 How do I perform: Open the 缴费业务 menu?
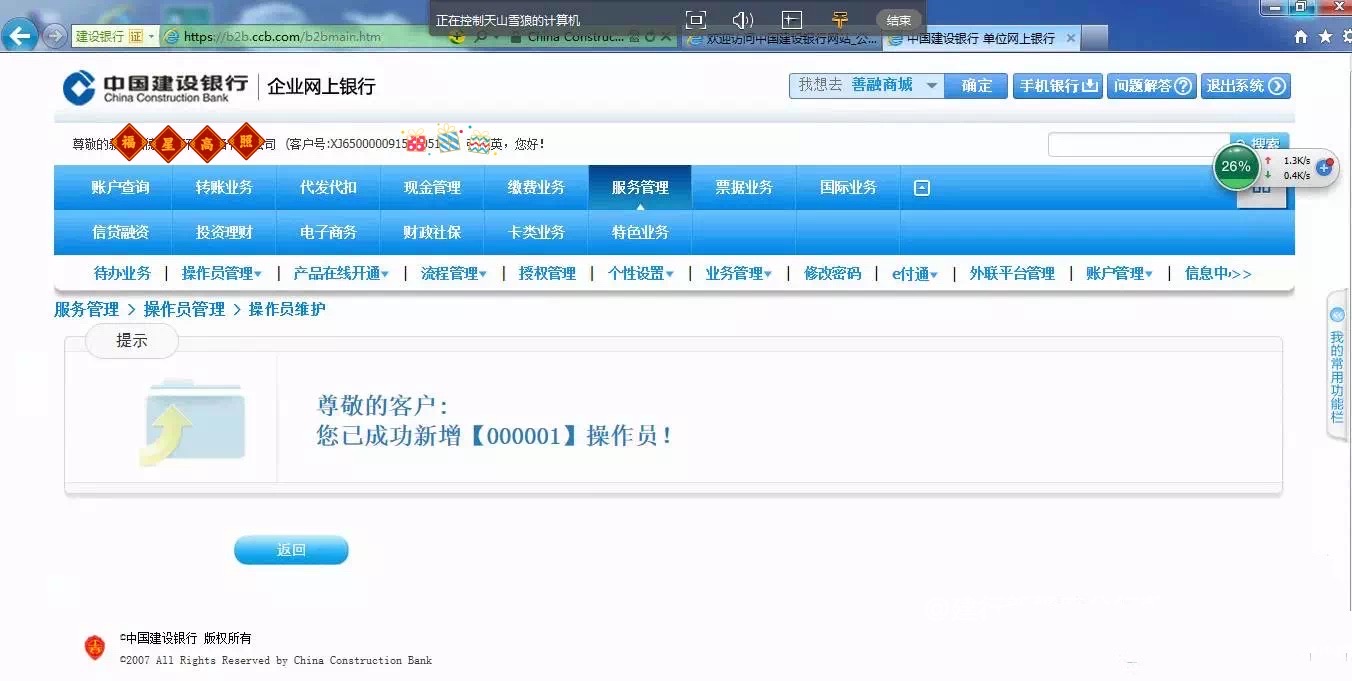click(536, 187)
